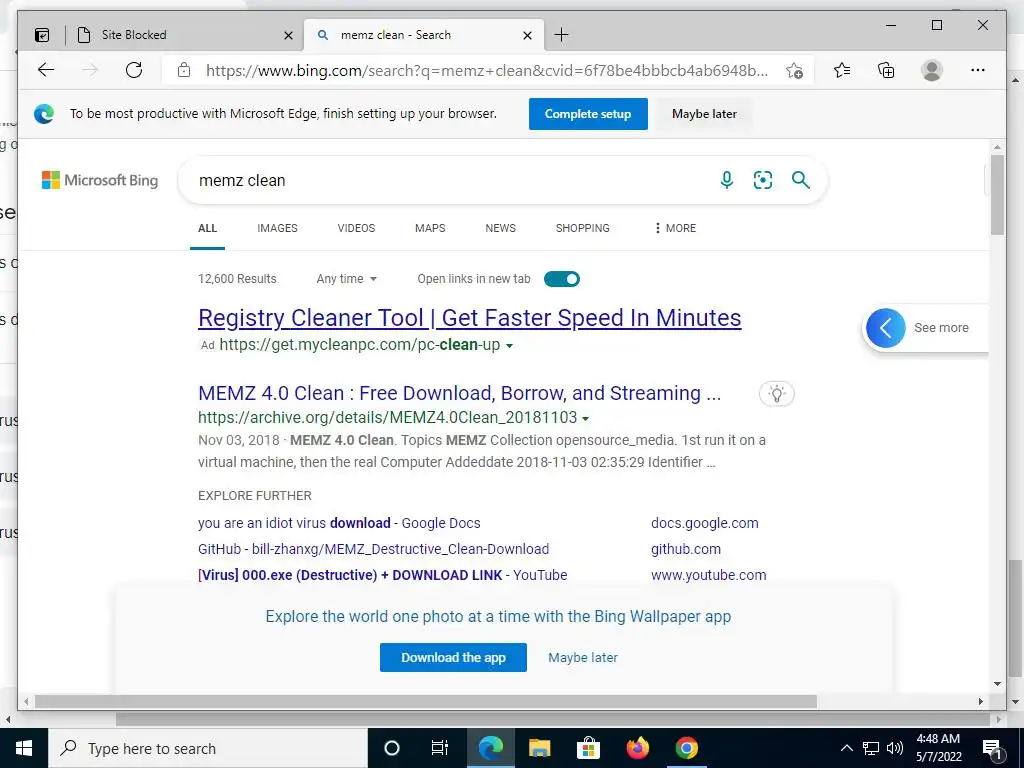This screenshot has height=768, width=1024.
Task: Click www.youtube.com domain link
Action: click(x=709, y=575)
